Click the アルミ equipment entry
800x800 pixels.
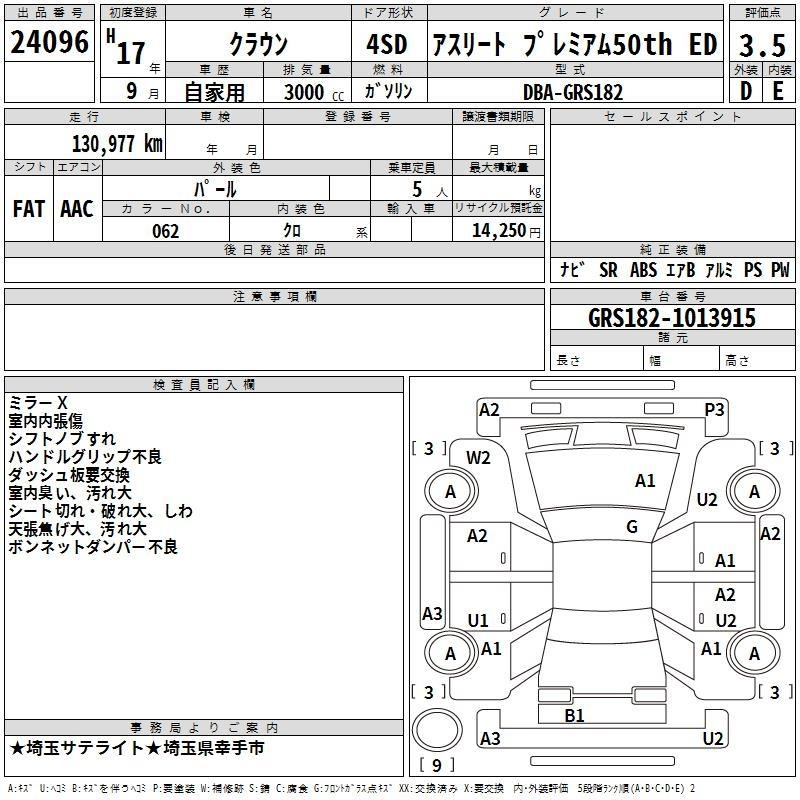(719, 270)
